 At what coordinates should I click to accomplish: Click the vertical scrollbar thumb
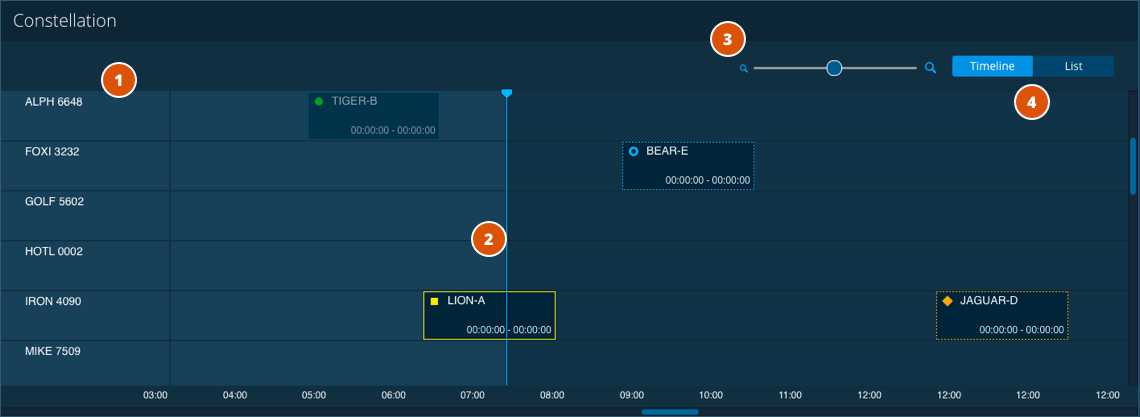(x=1133, y=166)
